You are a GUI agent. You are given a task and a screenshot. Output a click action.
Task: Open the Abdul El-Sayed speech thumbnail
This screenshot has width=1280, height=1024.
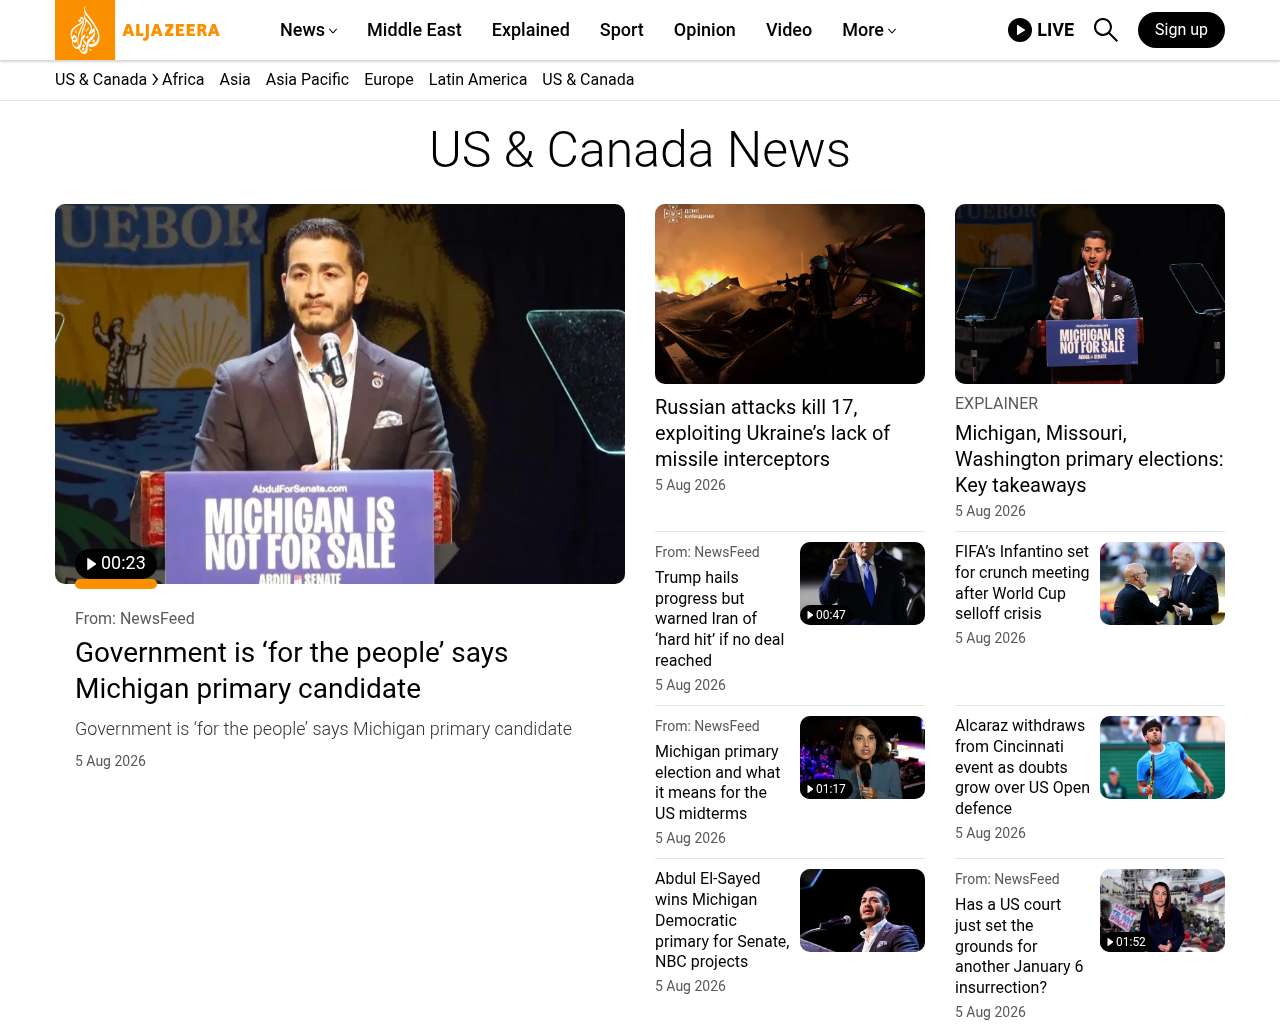[862, 911]
